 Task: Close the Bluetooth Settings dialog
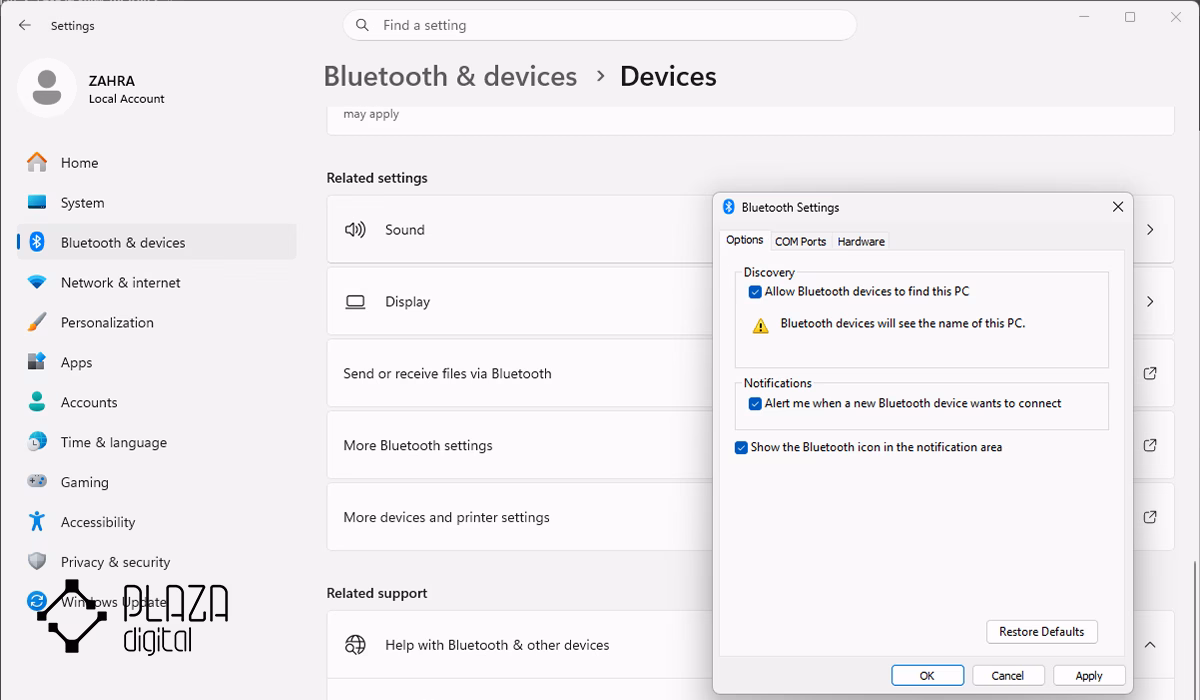pyautogui.click(x=1118, y=207)
